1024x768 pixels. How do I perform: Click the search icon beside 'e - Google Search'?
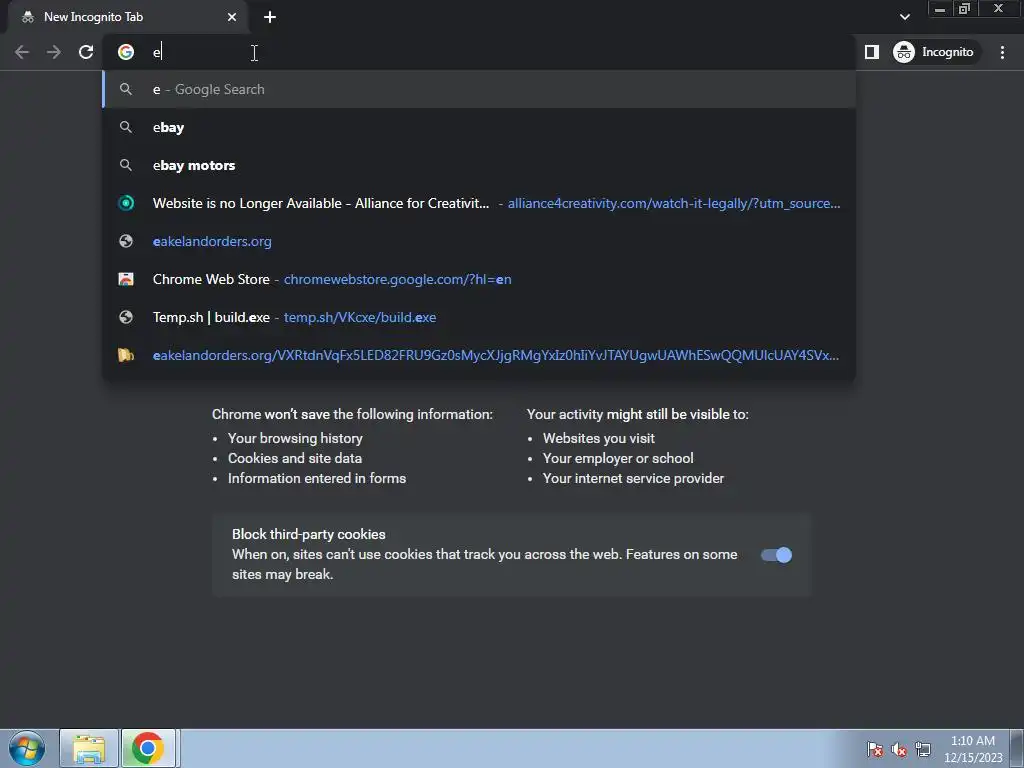pyautogui.click(x=126, y=89)
